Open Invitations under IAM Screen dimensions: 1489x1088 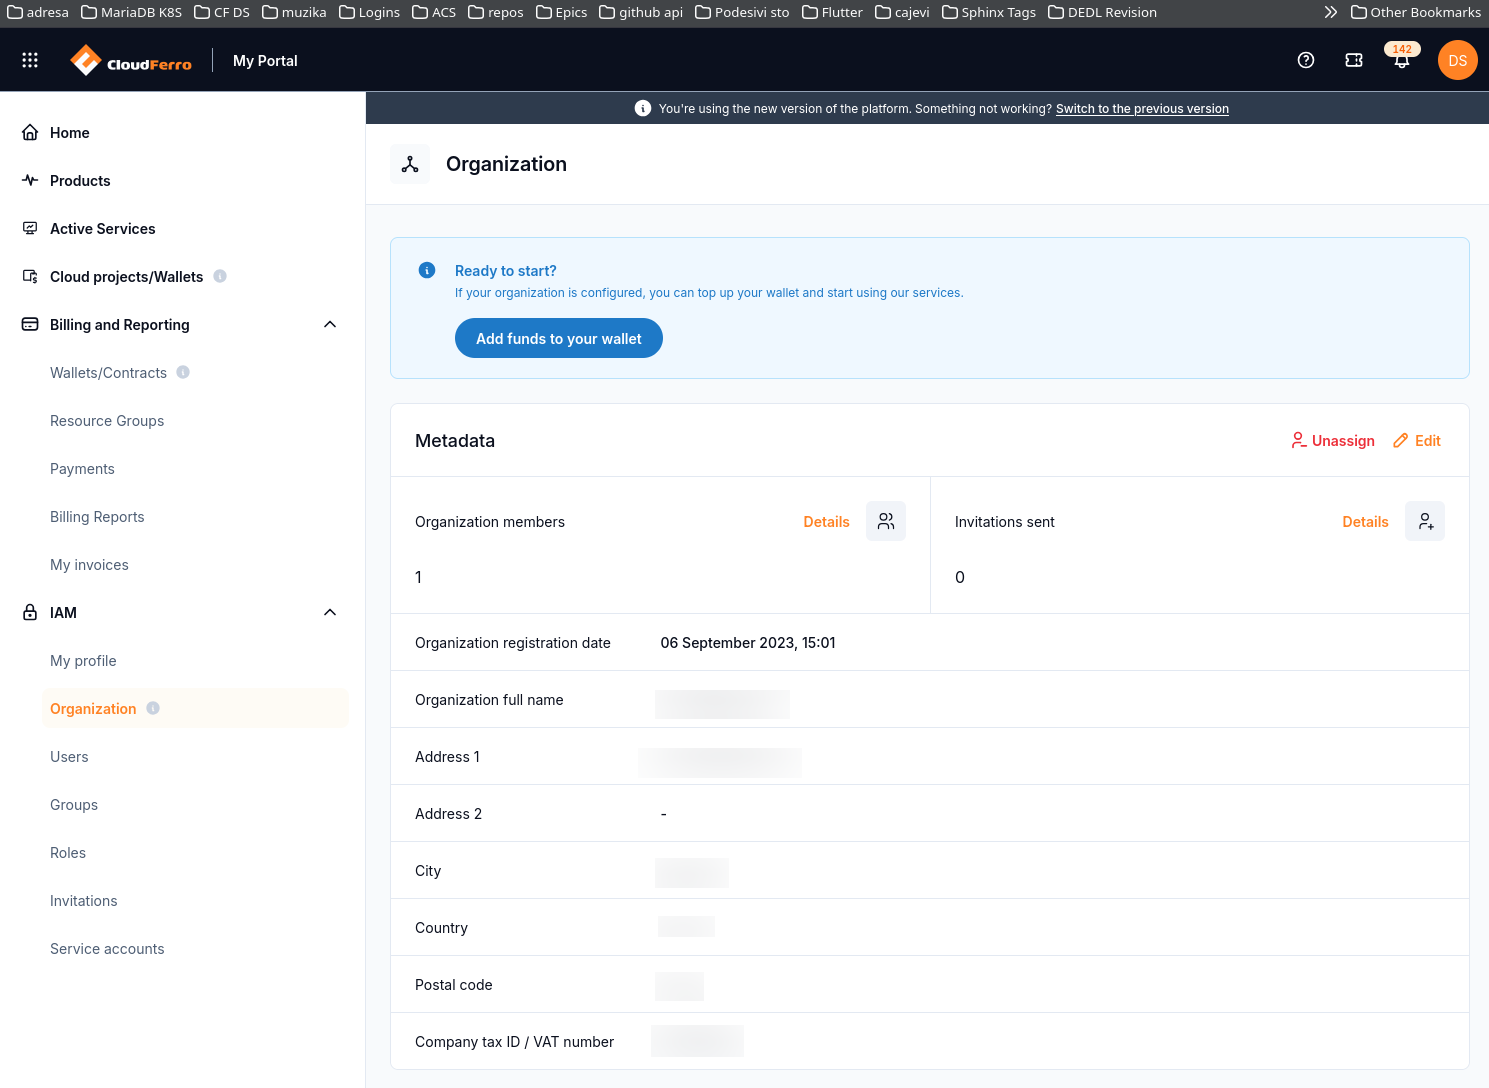click(84, 900)
